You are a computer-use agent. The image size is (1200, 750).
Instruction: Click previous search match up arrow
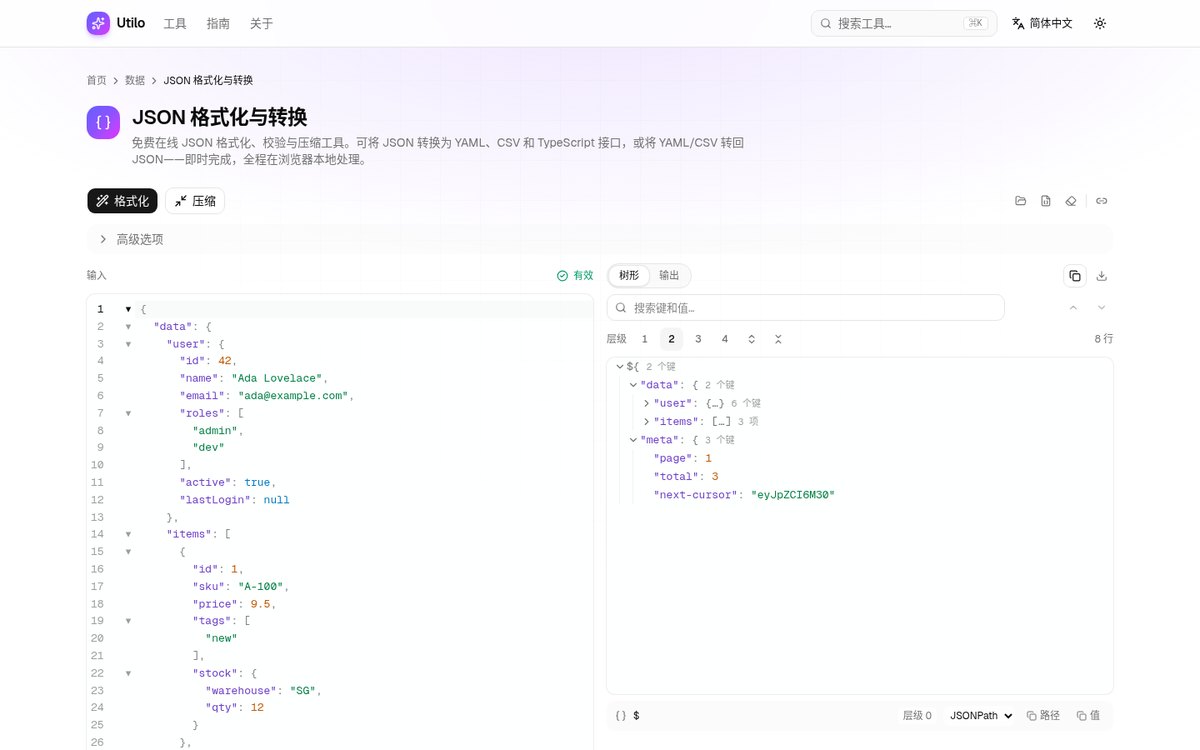point(1073,307)
